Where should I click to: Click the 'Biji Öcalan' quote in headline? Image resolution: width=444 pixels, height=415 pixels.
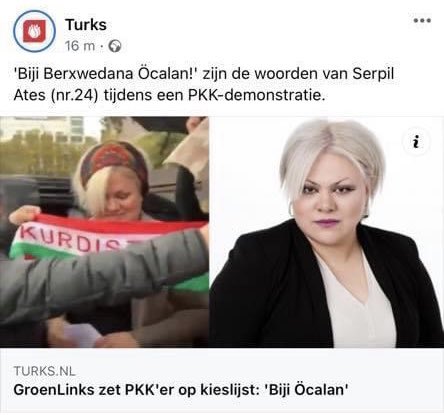pos(306,390)
